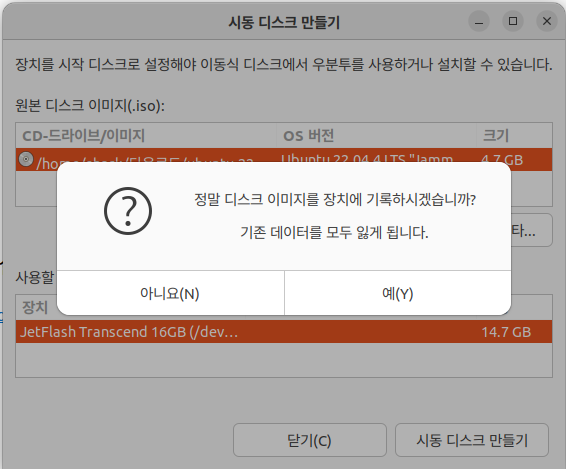Select the JetFlash Transcend 16GB device row
The height and width of the screenshot is (469, 566).
(x=284, y=331)
